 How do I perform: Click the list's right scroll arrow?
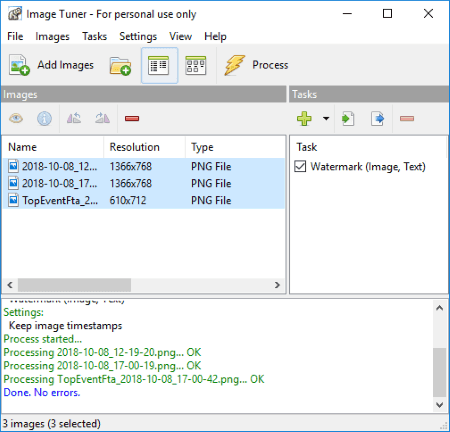[277, 285]
